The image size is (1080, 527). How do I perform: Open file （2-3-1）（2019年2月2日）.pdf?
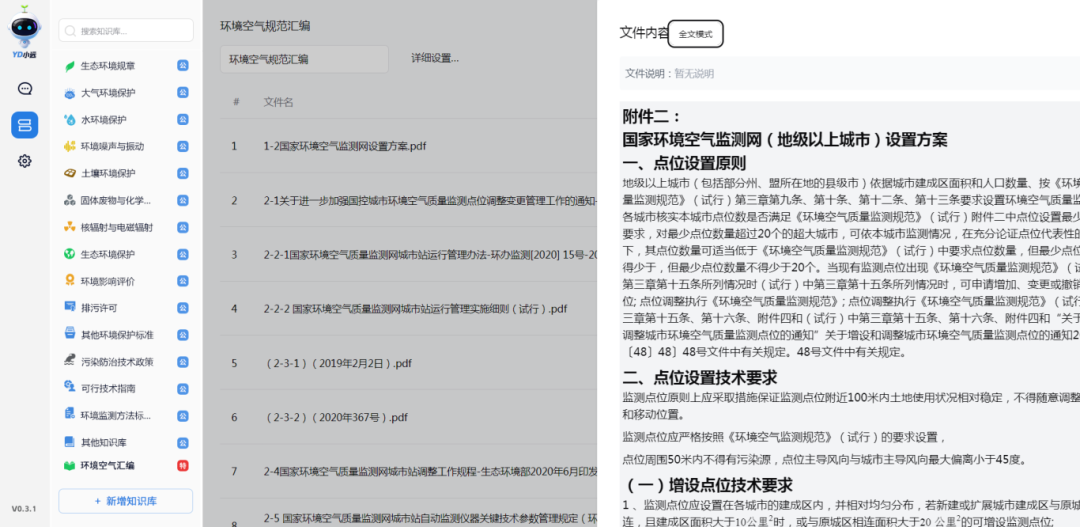(x=338, y=363)
